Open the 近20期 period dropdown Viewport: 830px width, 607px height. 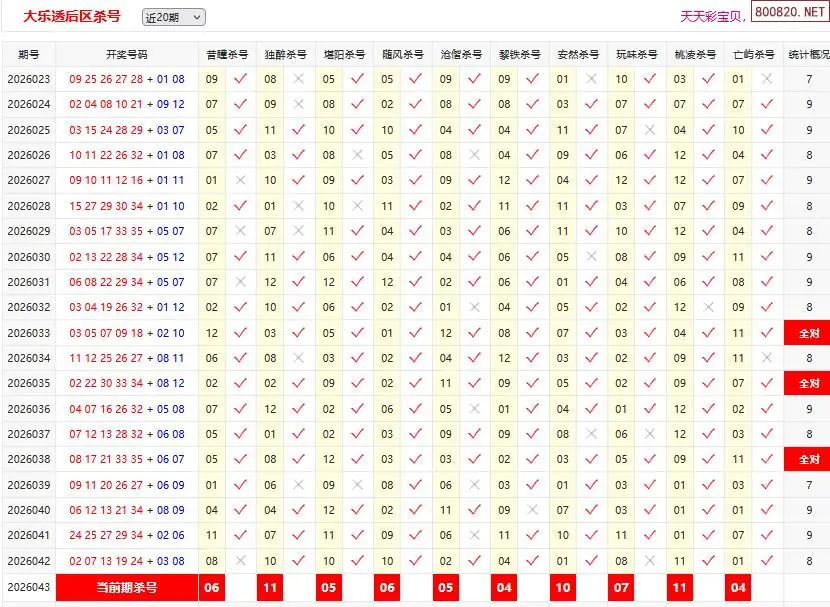(173, 17)
